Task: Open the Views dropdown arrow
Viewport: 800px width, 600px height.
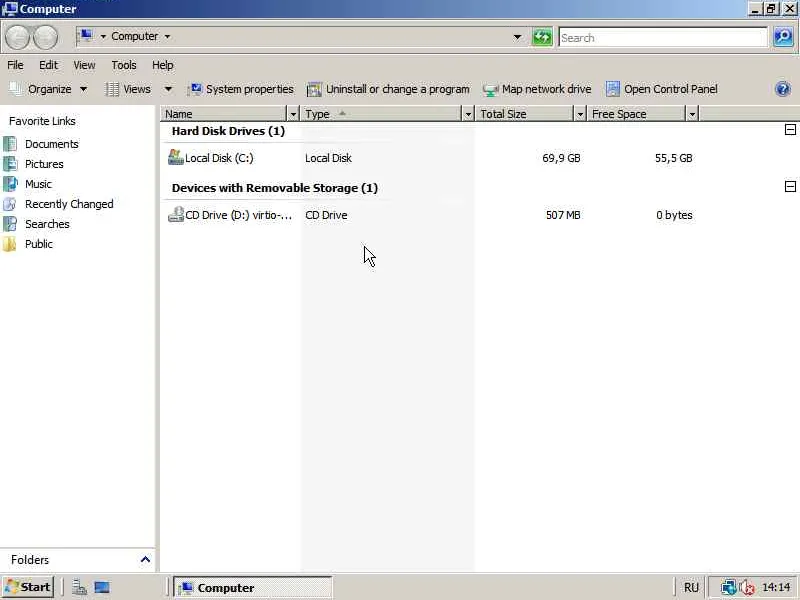Action: coord(168,89)
